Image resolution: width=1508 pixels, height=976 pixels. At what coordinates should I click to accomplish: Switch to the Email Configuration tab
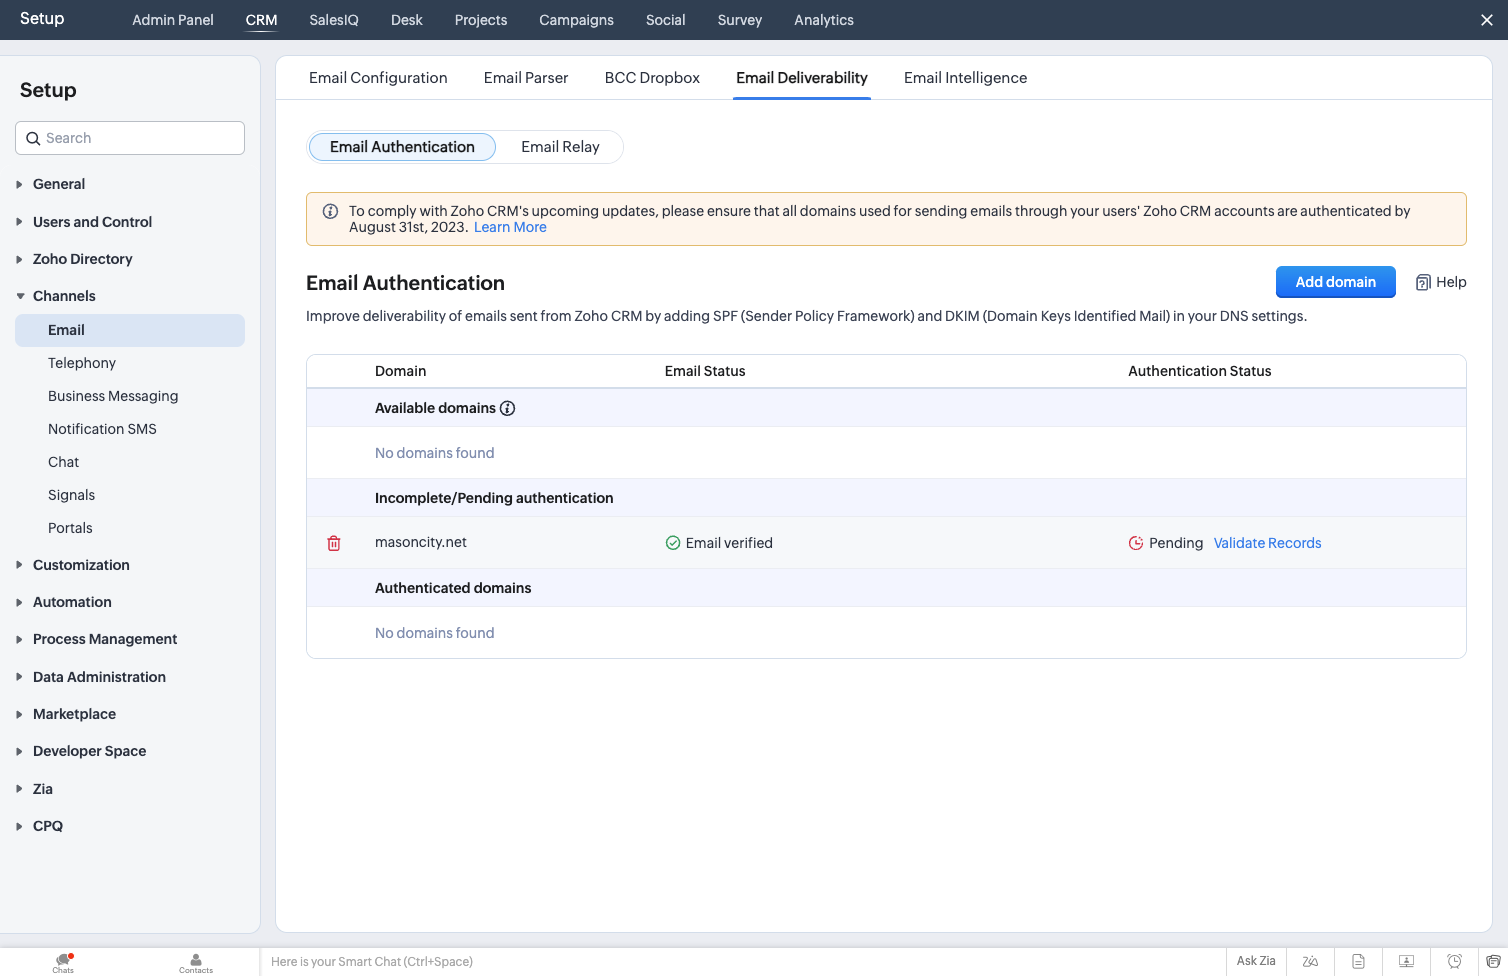click(378, 78)
